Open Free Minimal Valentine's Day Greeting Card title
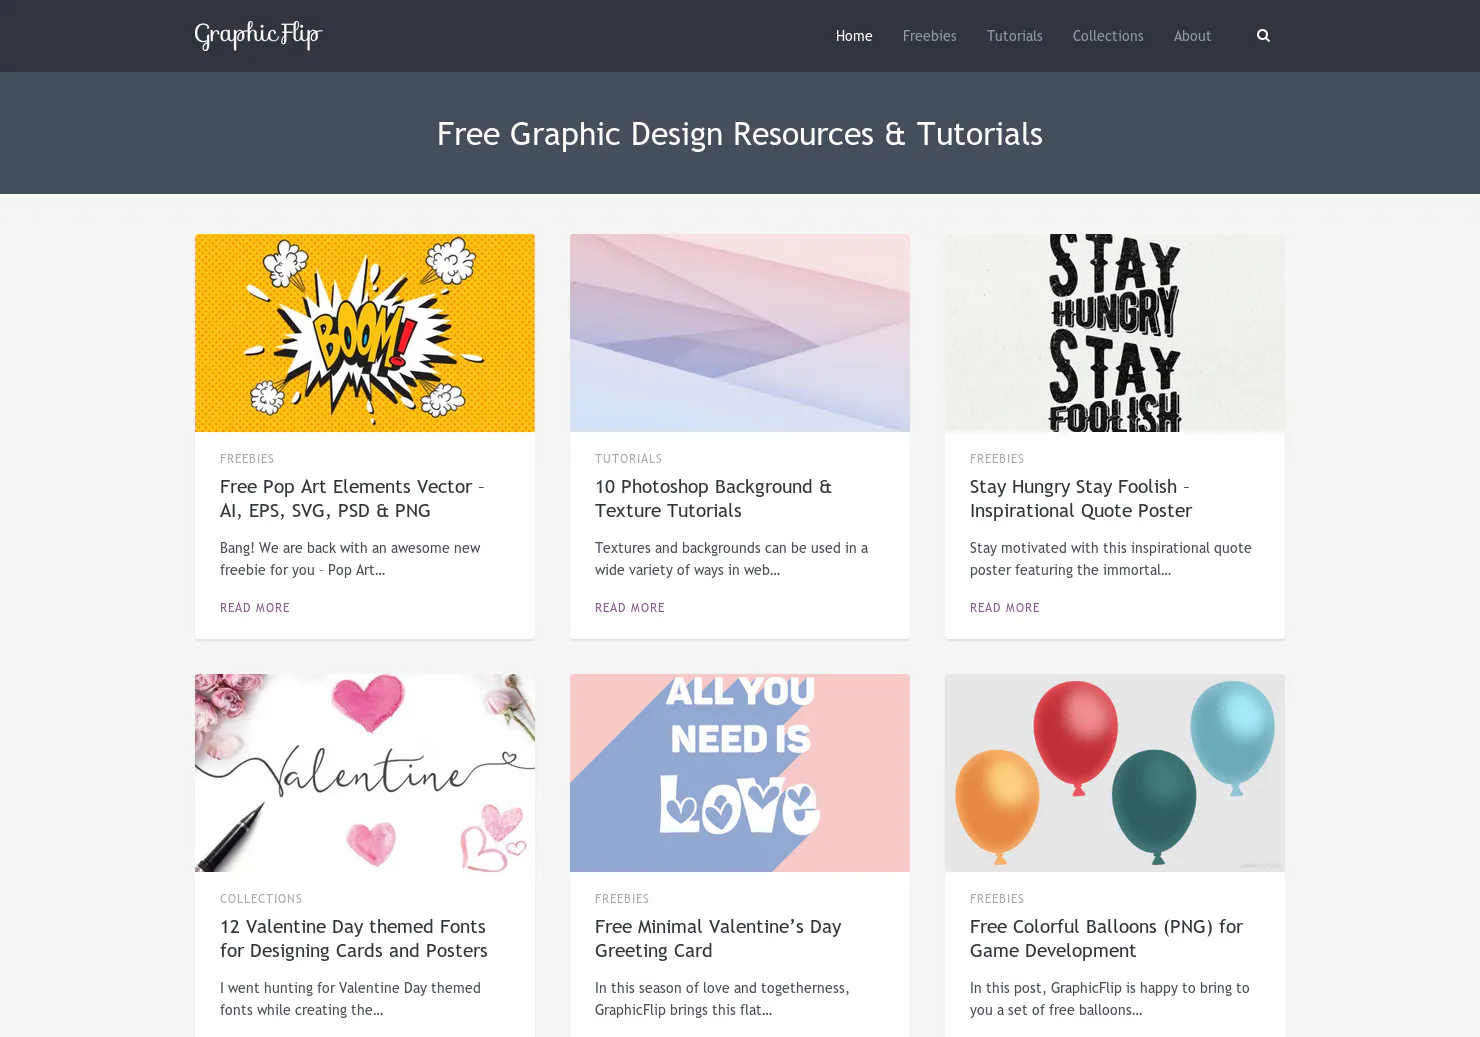Screen dimensions: 1480x1037 pos(718,938)
